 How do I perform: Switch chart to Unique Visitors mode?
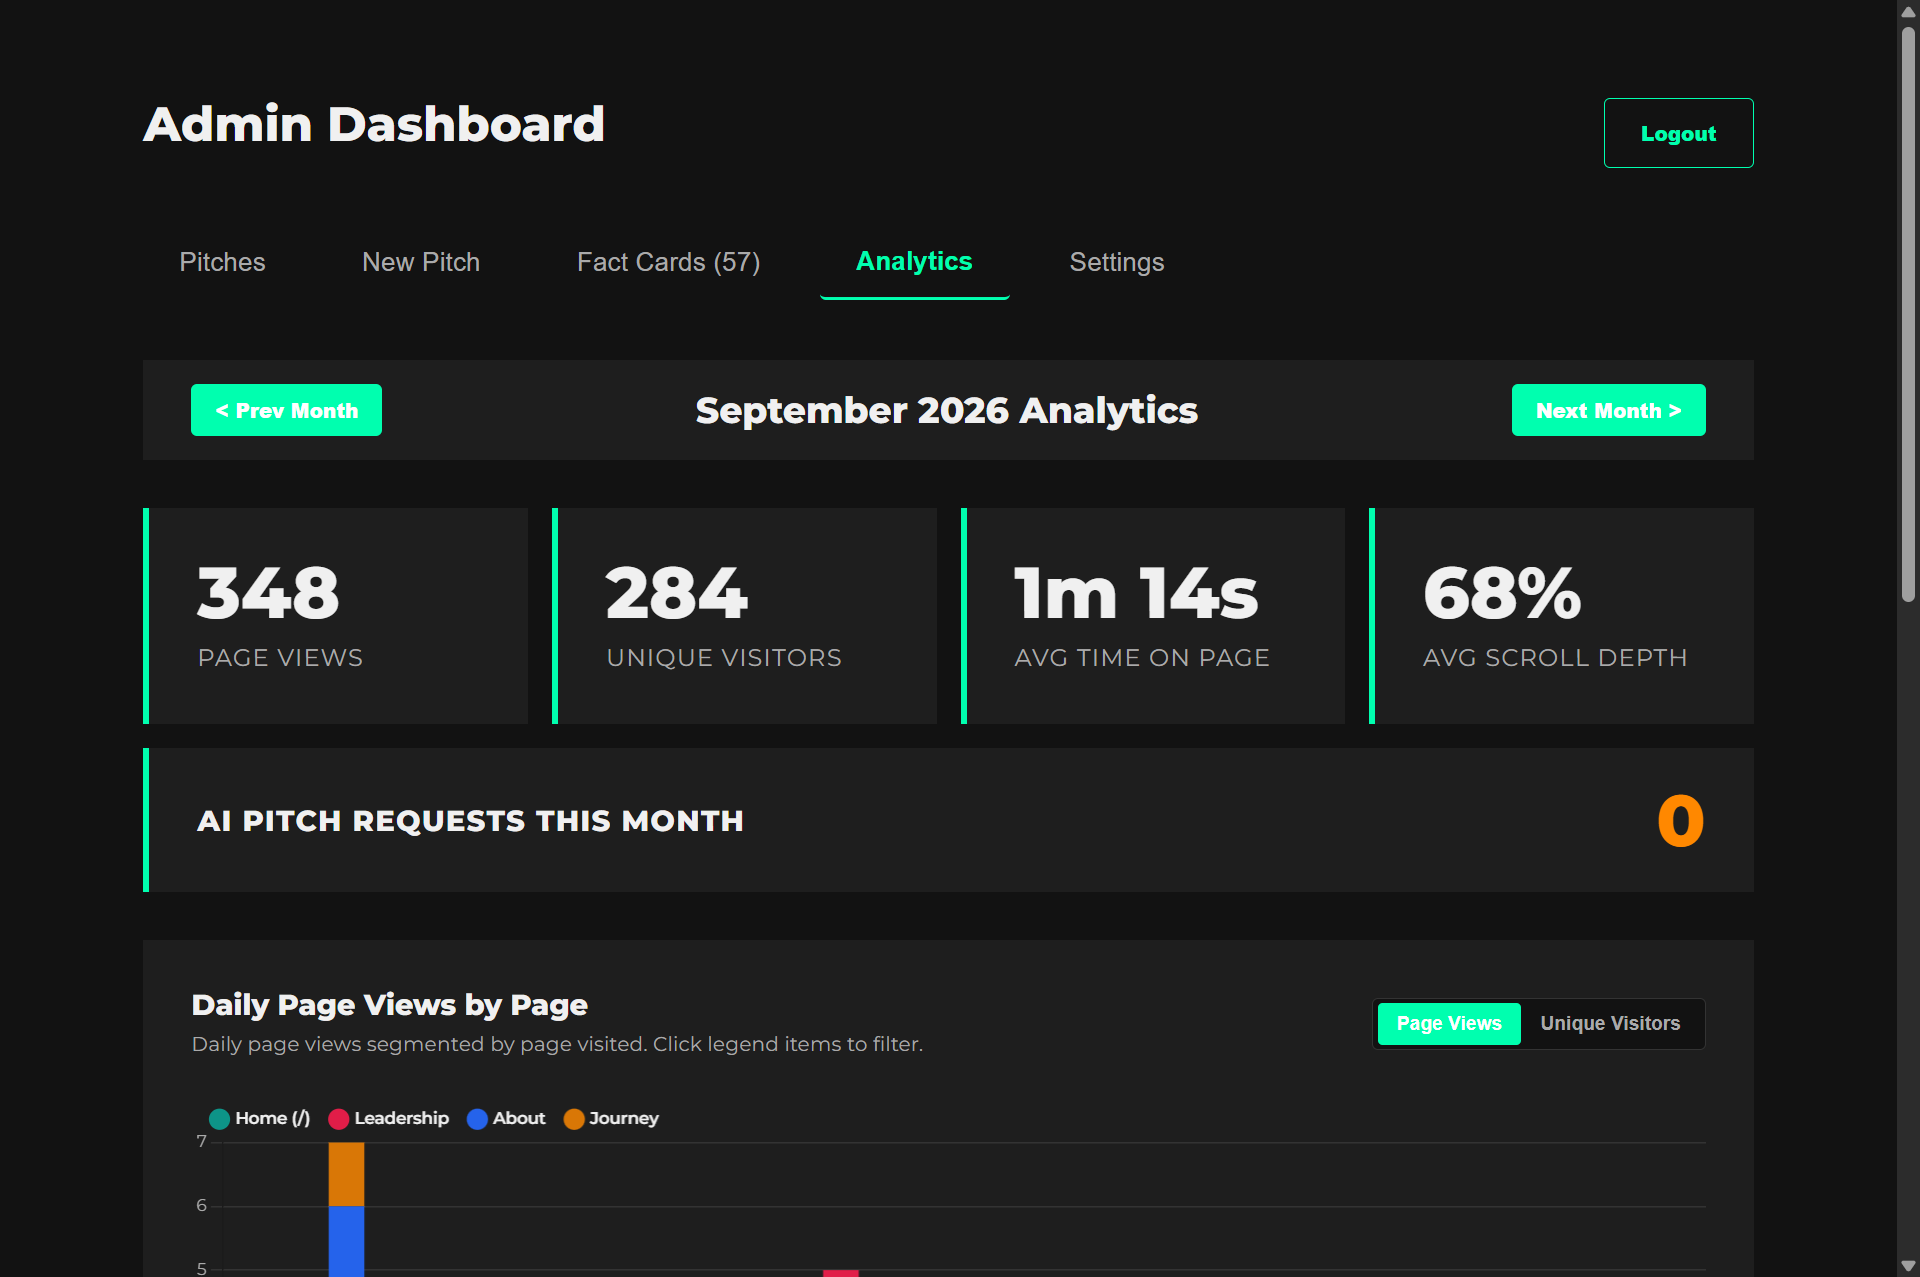1610,1023
